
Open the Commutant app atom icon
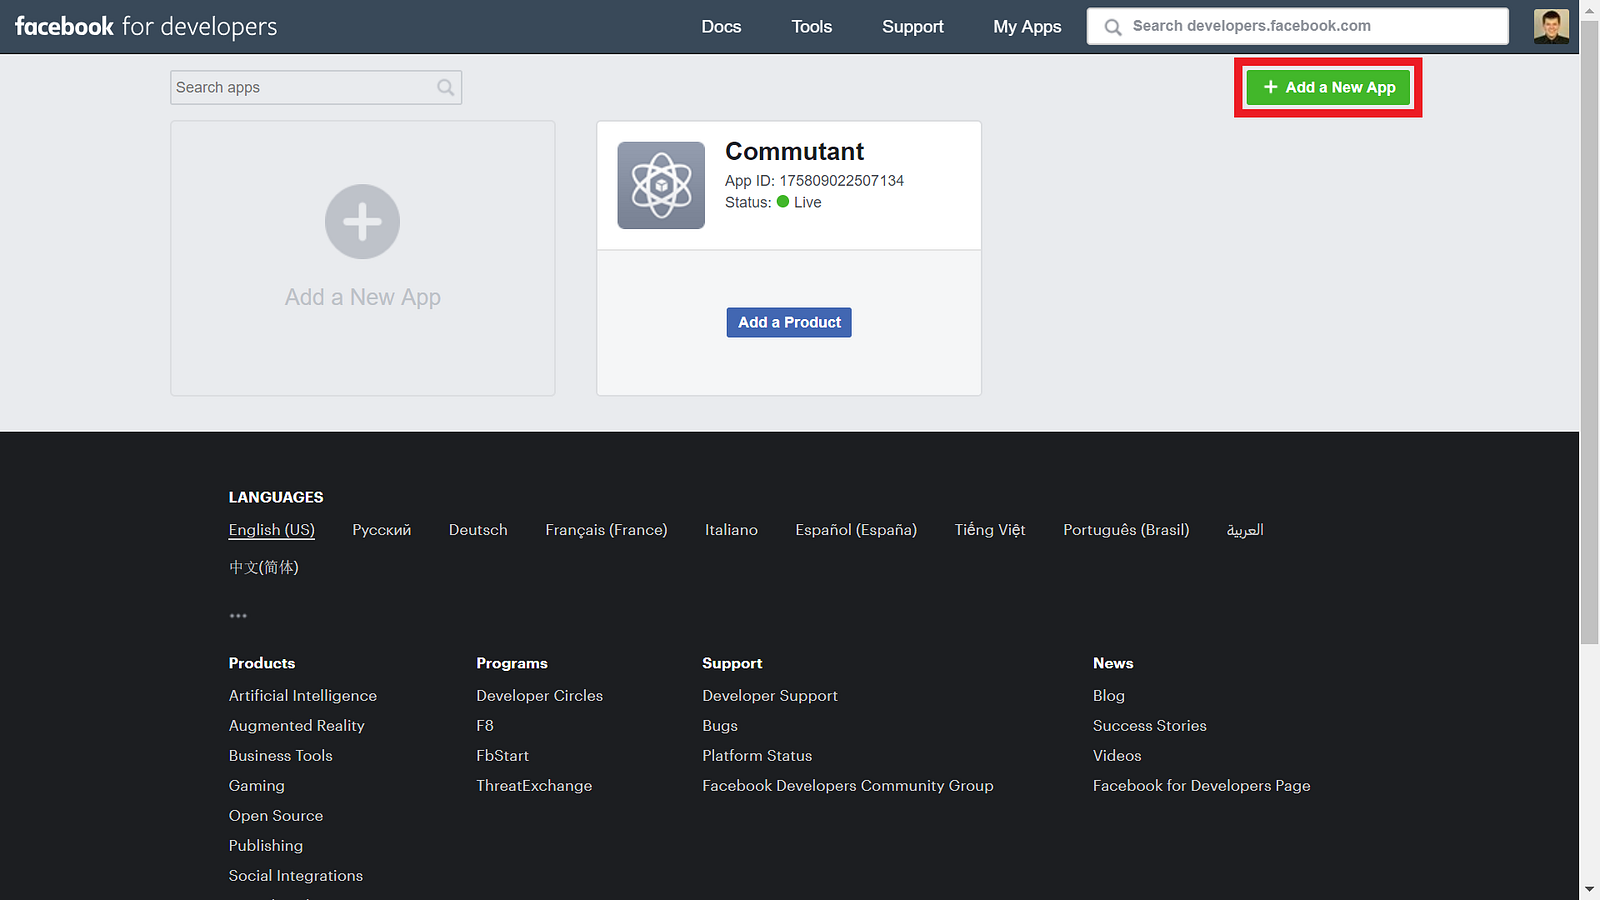click(x=661, y=185)
